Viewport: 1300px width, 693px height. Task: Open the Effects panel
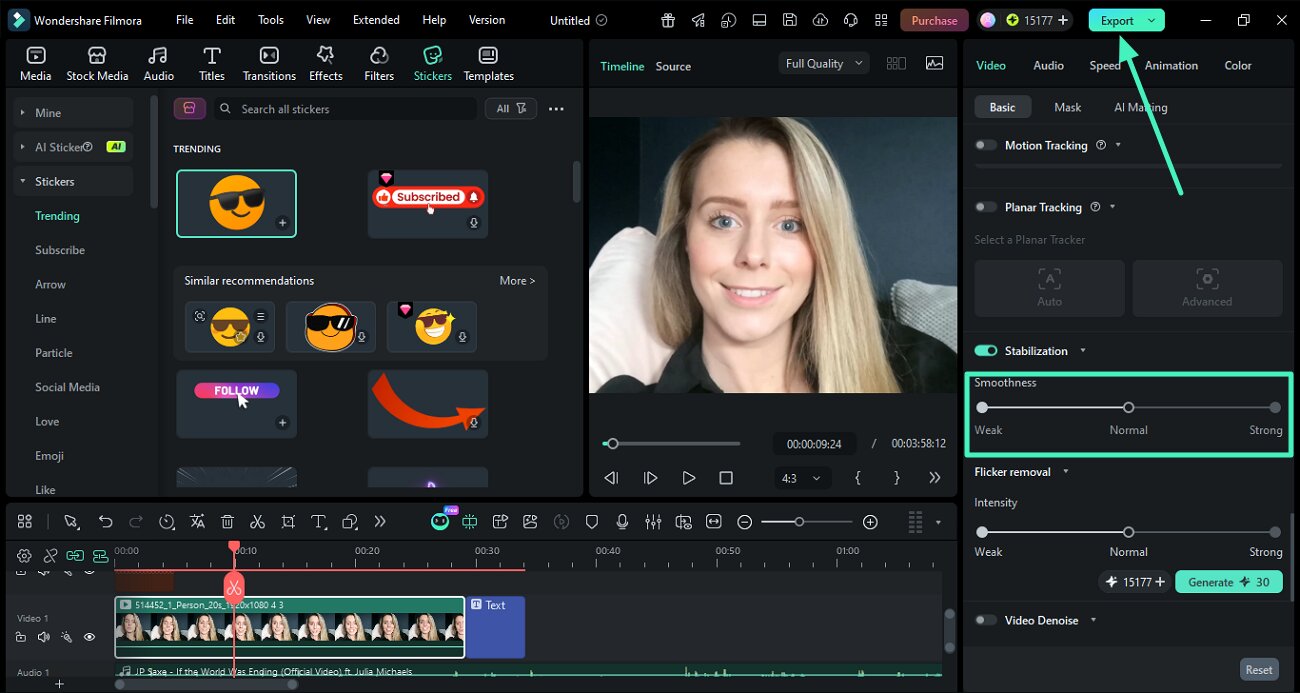[x=325, y=64]
